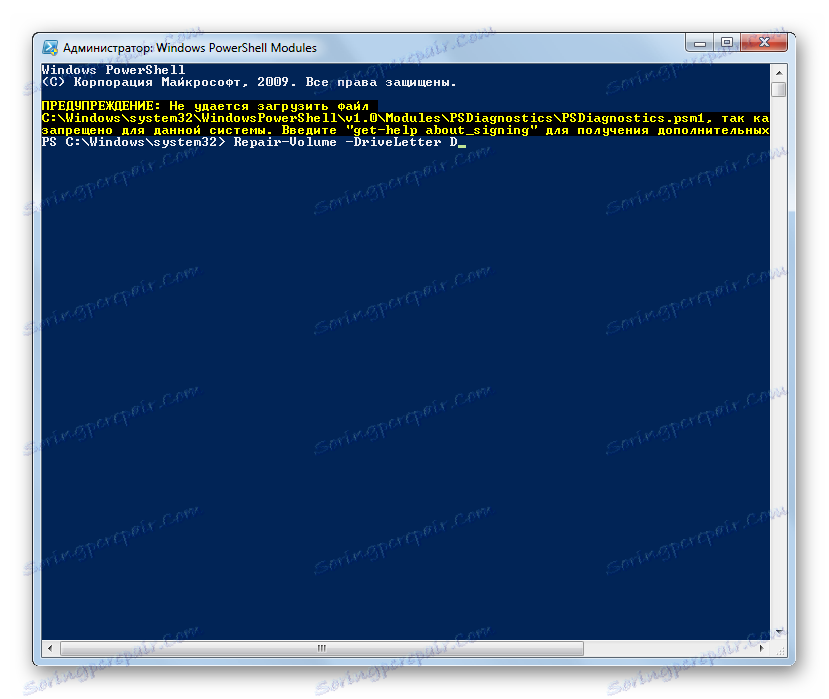
Task: Click the vertical scrollbar up arrow
Action: [x=779, y=71]
